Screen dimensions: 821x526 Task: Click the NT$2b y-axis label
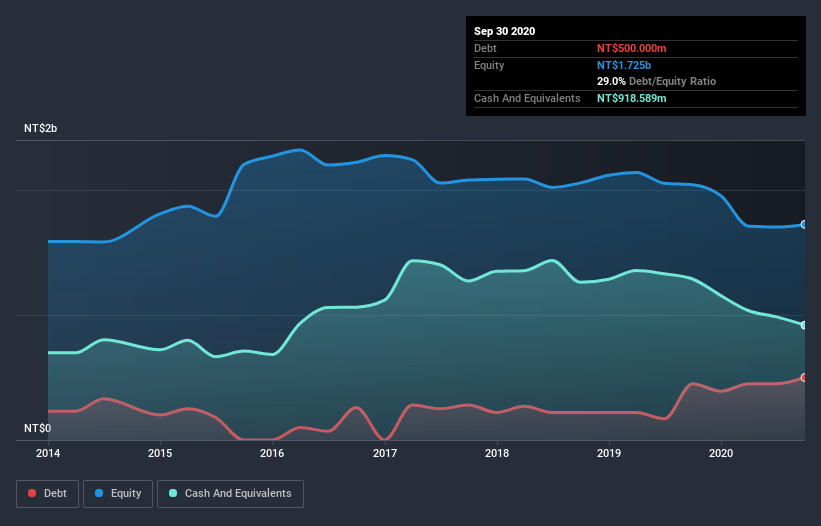(40, 128)
